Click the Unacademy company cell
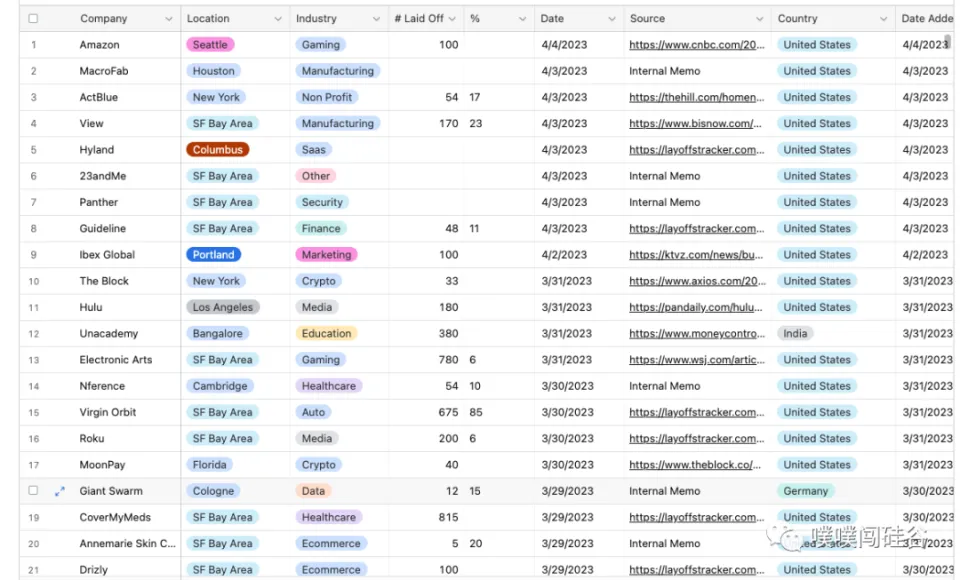This screenshot has width=960, height=580. [109, 334]
